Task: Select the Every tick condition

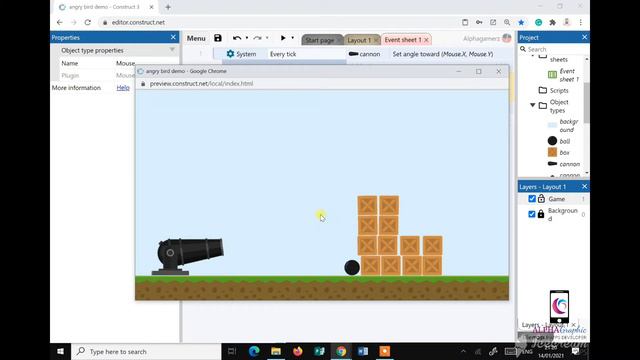Action: point(283,54)
